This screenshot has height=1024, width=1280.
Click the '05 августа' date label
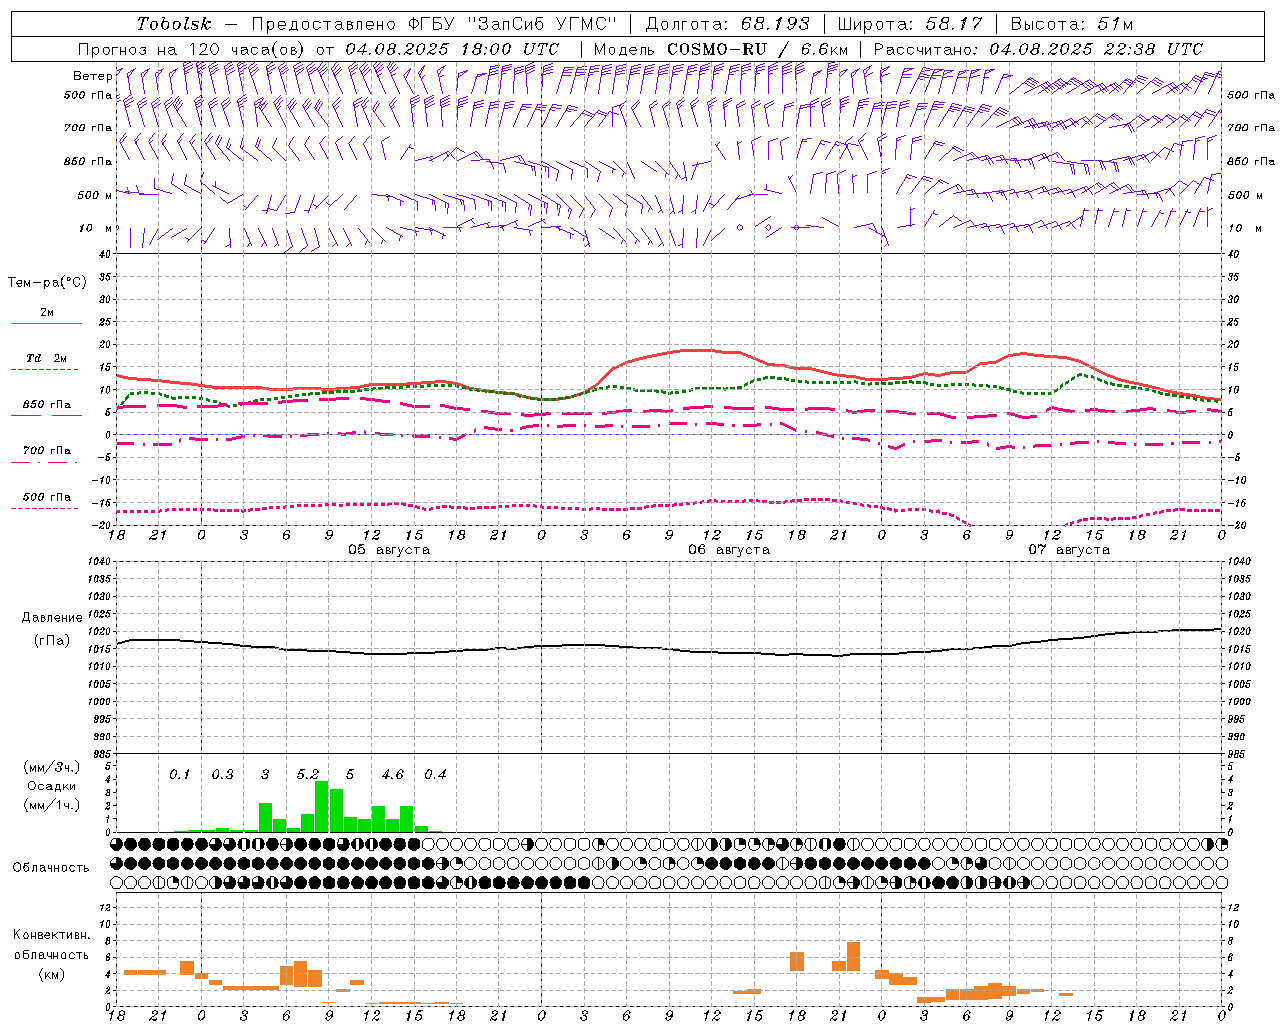click(x=389, y=550)
